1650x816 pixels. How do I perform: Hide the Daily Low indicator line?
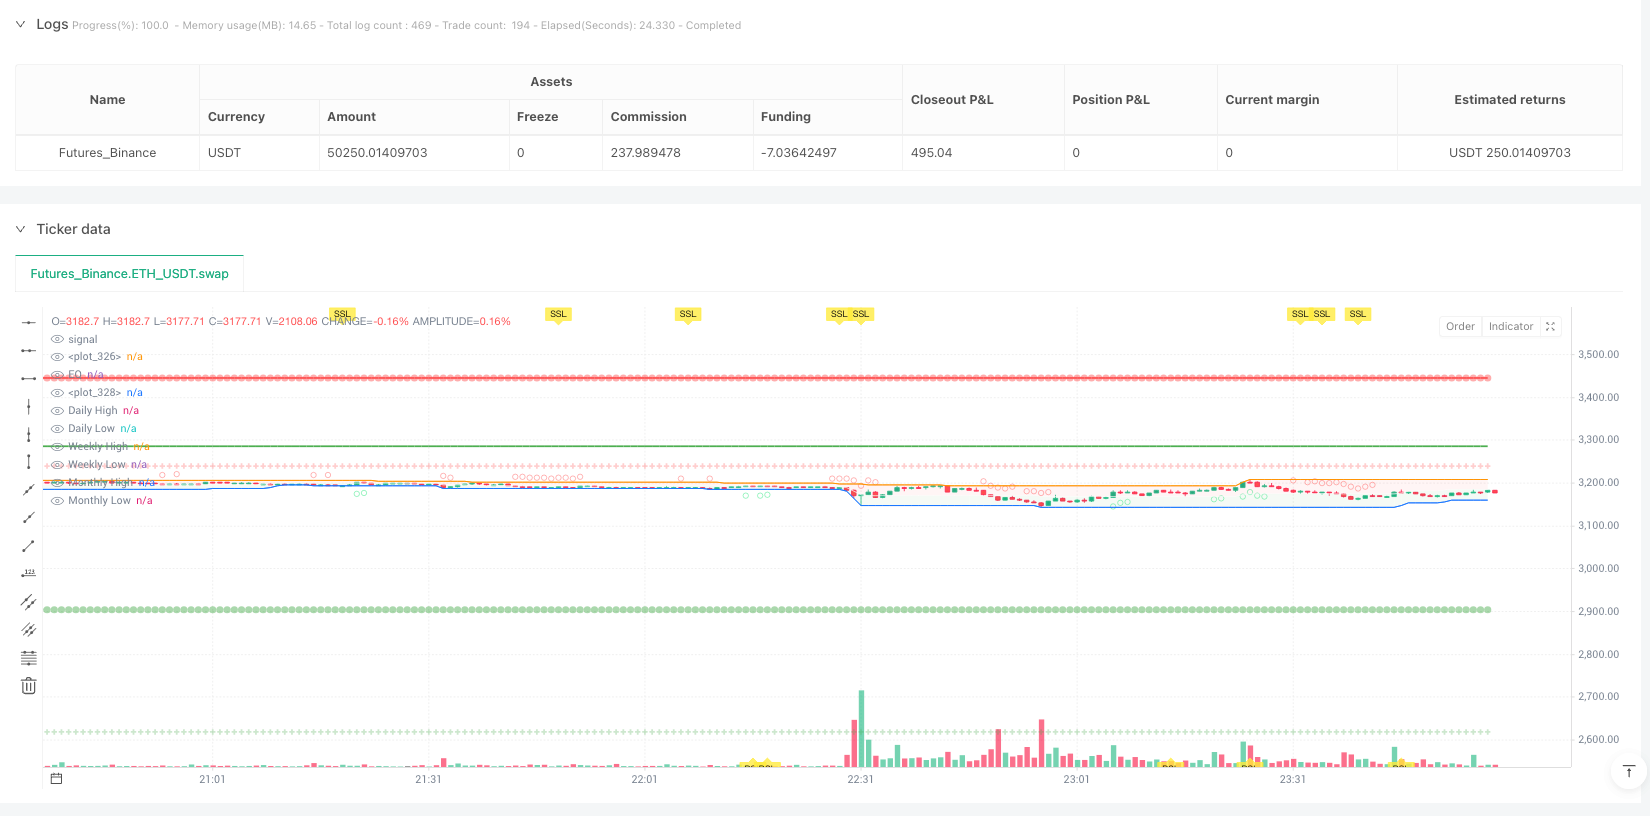point(58,429)
